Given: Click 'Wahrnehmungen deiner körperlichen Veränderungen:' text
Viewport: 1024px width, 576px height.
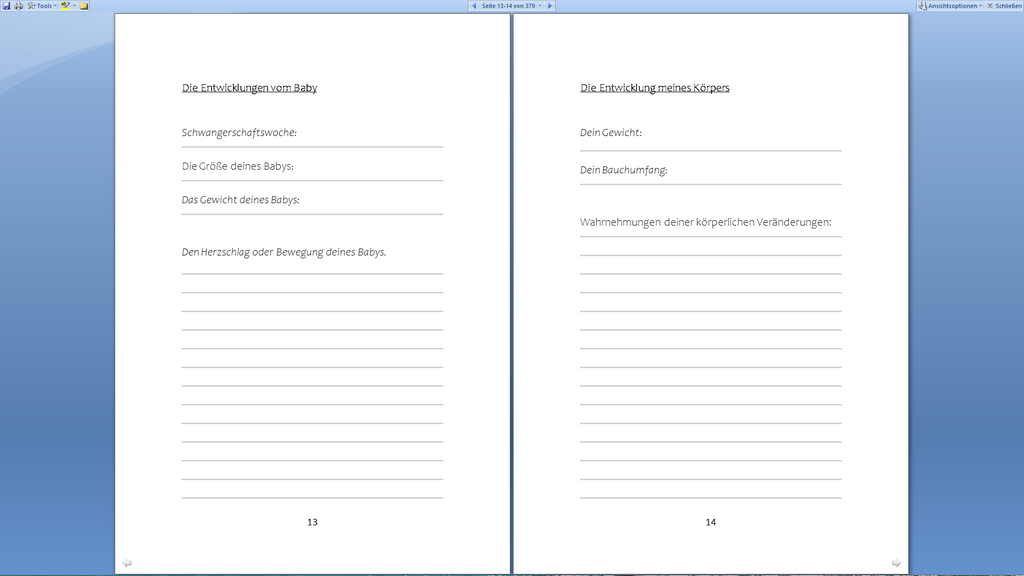Looking at the screenshot, I should pos(706,222).
